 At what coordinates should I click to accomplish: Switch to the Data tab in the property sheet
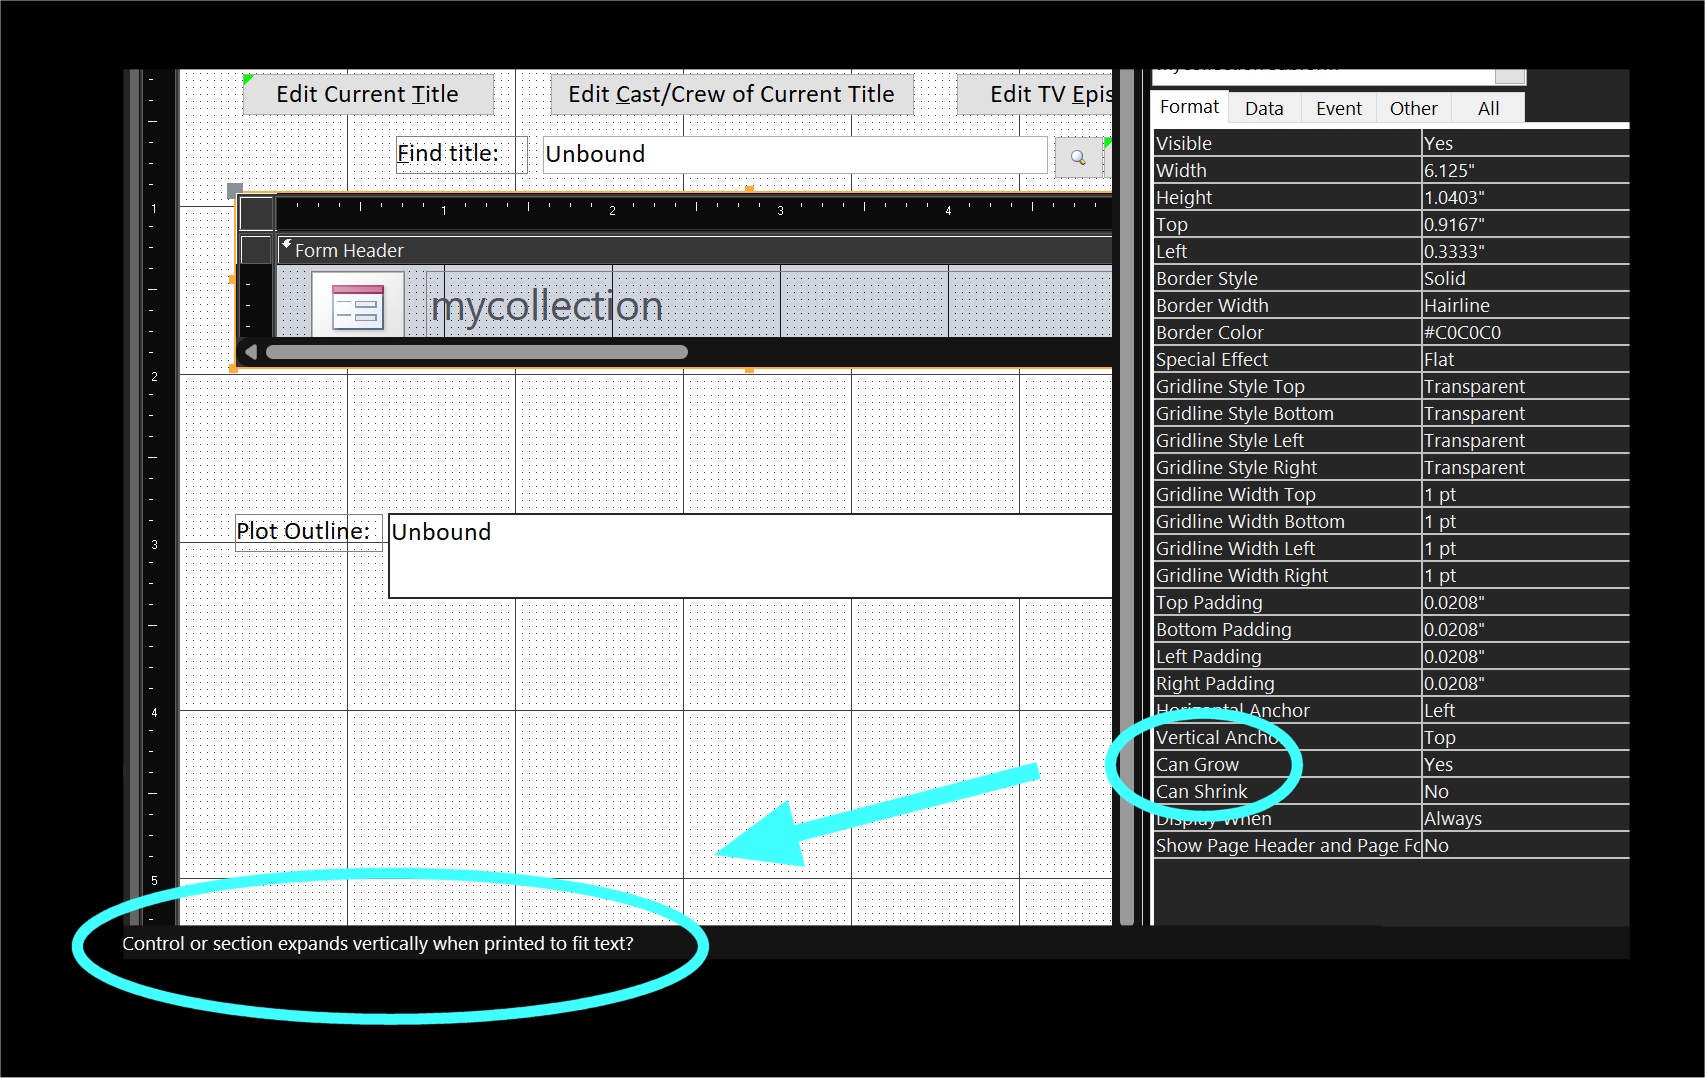tap(1263, 108)
